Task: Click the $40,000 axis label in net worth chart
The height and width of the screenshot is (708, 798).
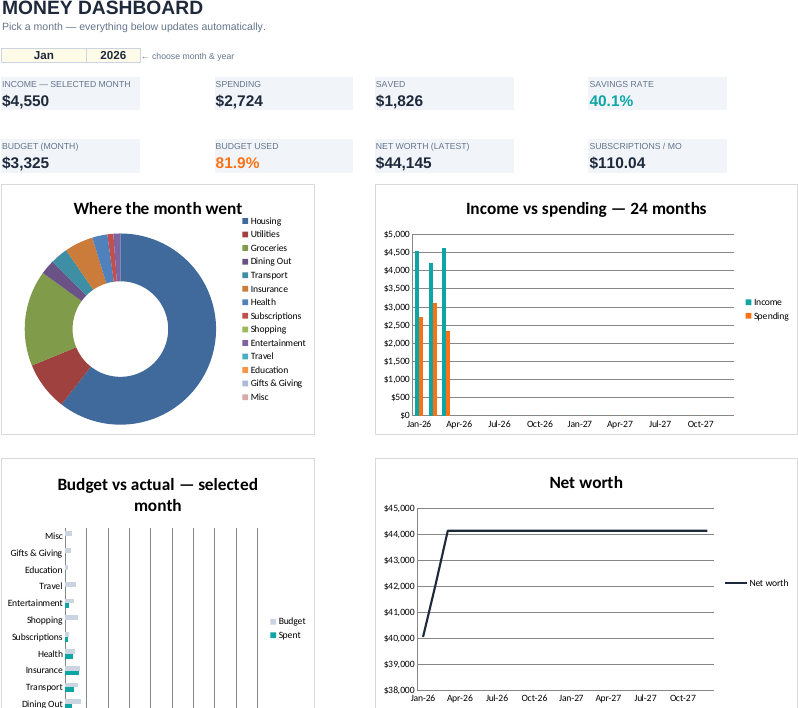Action: [399, 638]
